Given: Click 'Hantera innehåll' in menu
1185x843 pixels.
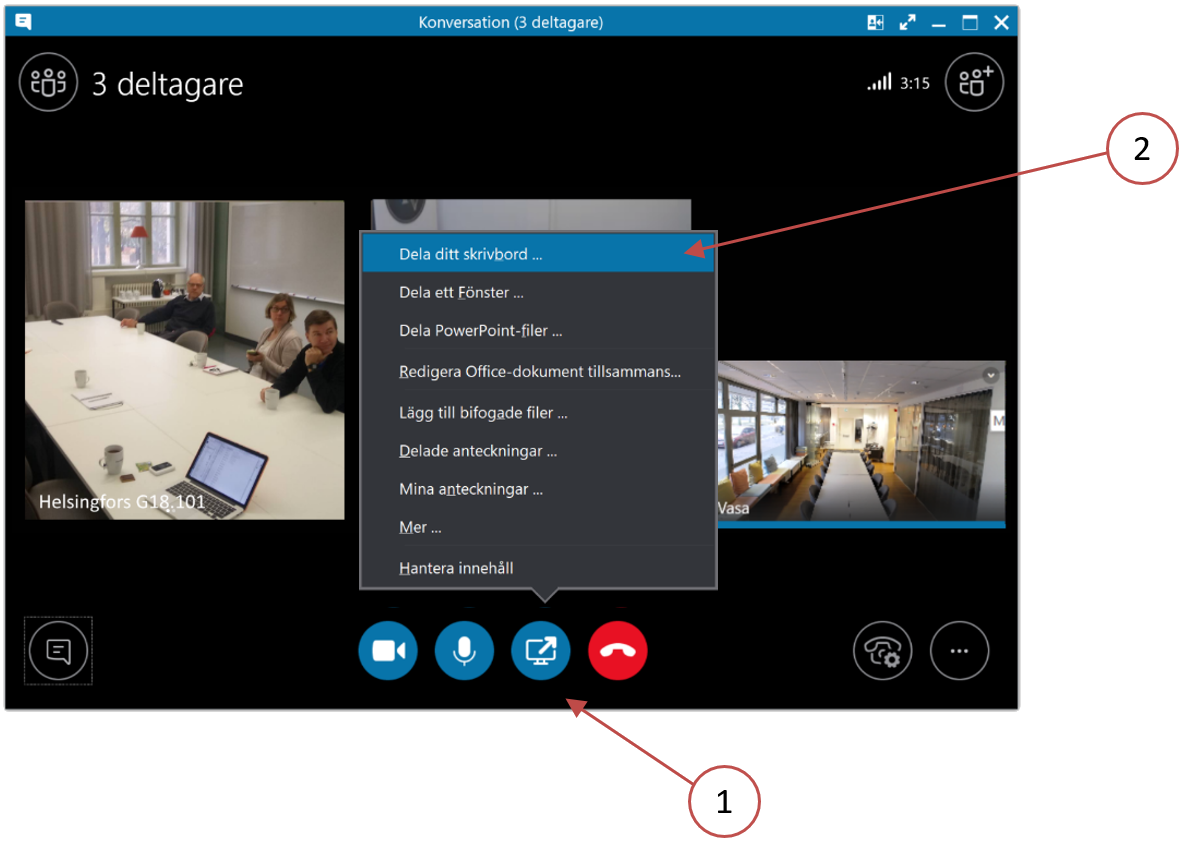Looking at the screenshot, I should [x=456, y=568].
